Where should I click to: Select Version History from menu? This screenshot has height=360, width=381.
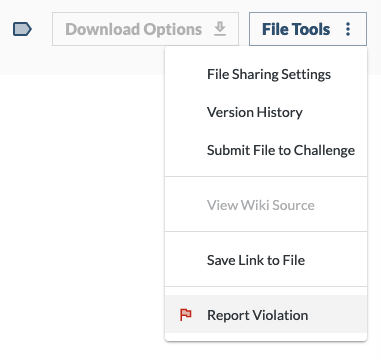click(x=266, y=112)
